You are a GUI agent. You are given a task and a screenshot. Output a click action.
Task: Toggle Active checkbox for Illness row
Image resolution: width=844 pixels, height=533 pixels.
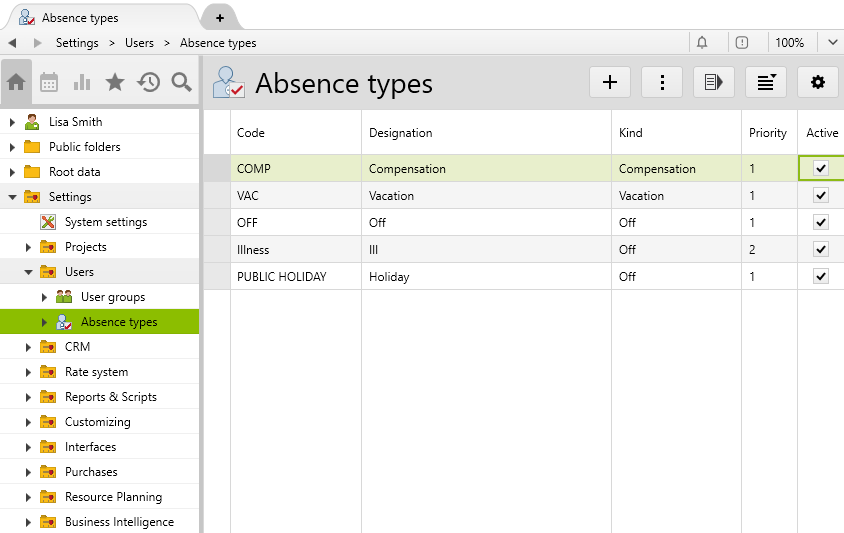(x=821, y=250)
